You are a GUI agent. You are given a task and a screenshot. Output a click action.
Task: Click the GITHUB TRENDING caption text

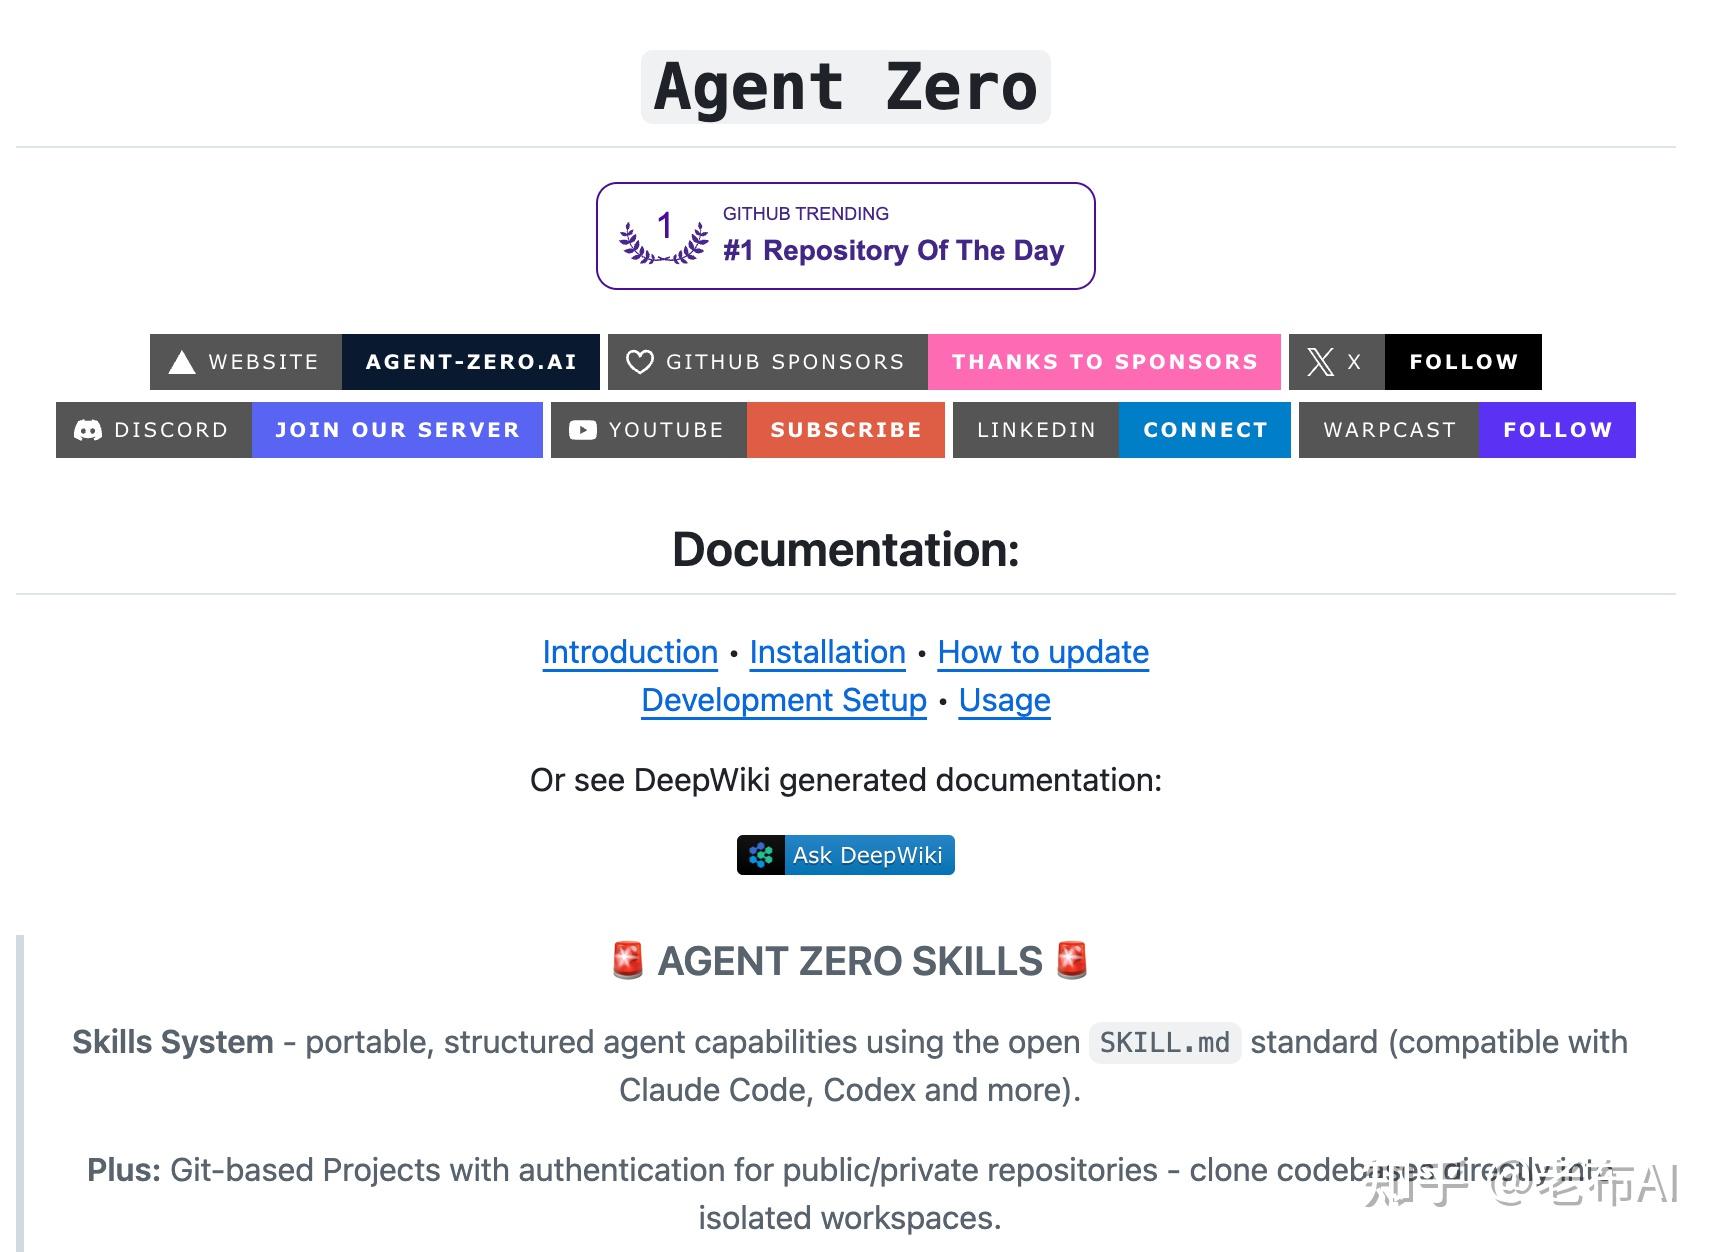click(x=806, y=214)
